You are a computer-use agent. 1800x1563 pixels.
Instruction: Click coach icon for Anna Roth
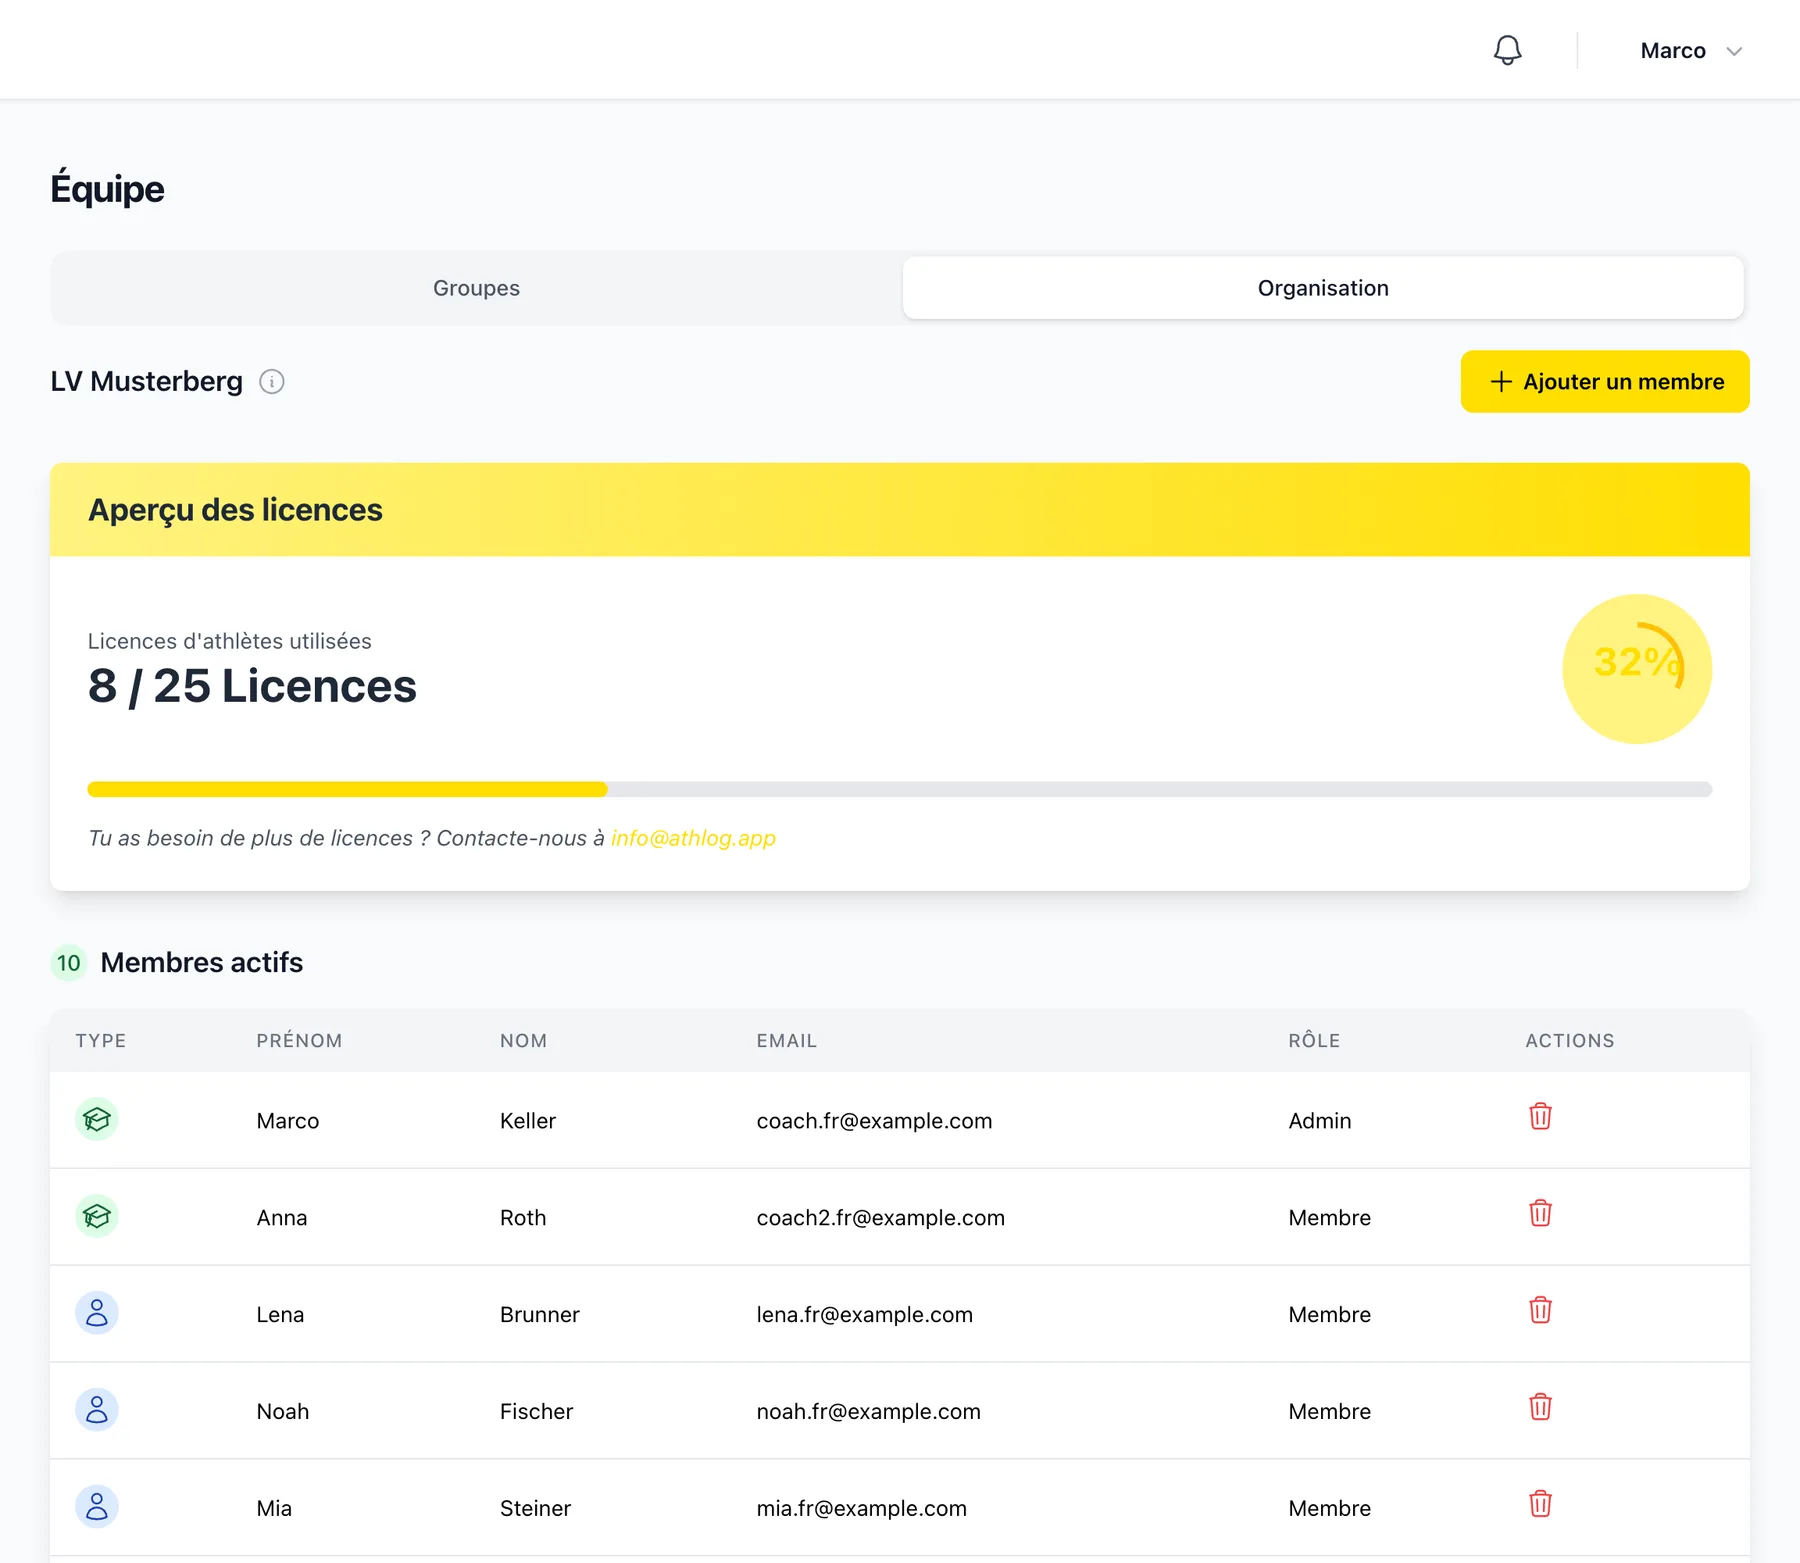pos(97,1216)
